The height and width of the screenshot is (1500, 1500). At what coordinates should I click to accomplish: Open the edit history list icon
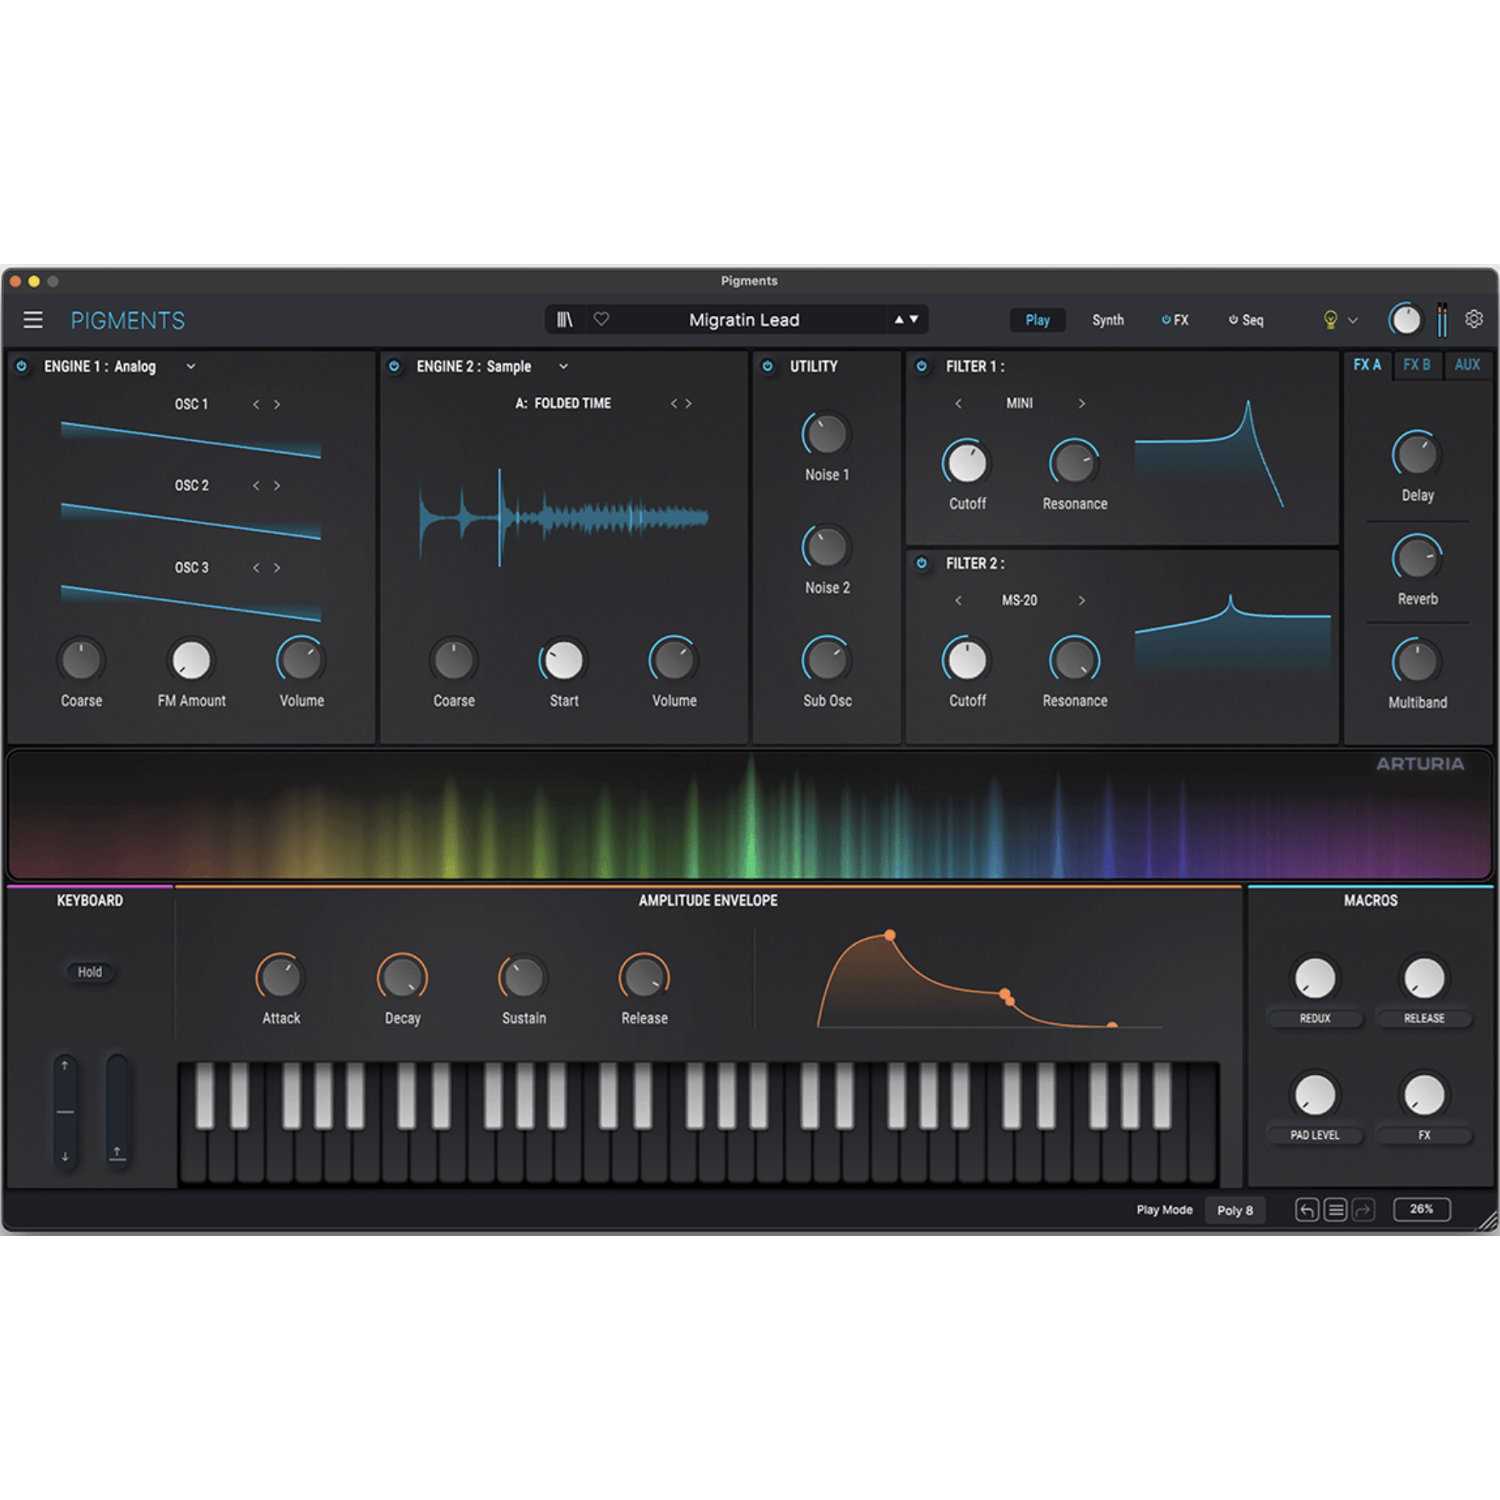(1335, 1210)
